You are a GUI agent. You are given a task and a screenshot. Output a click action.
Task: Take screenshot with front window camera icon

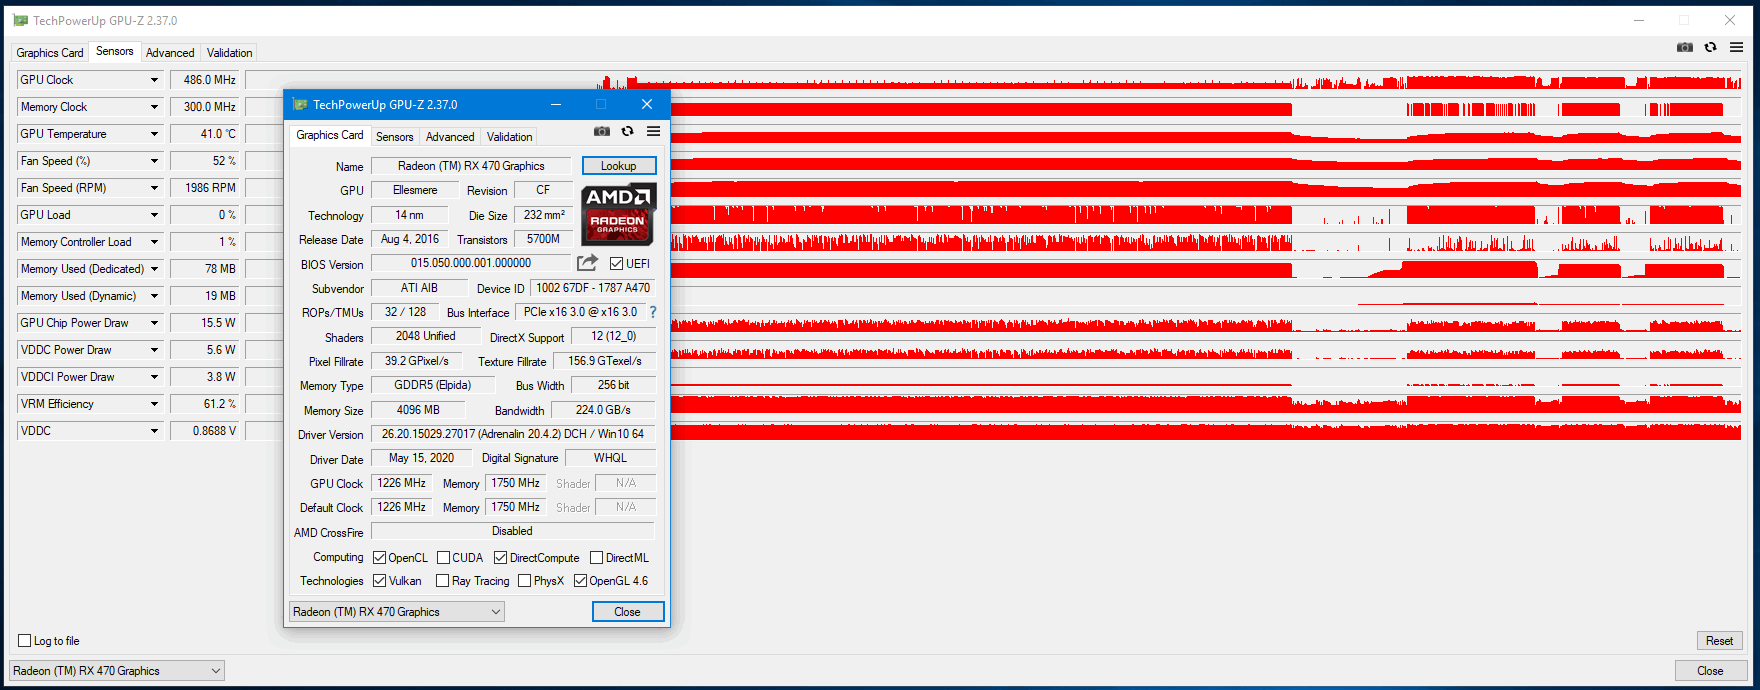pyautogui.click(x=601, y=131)
